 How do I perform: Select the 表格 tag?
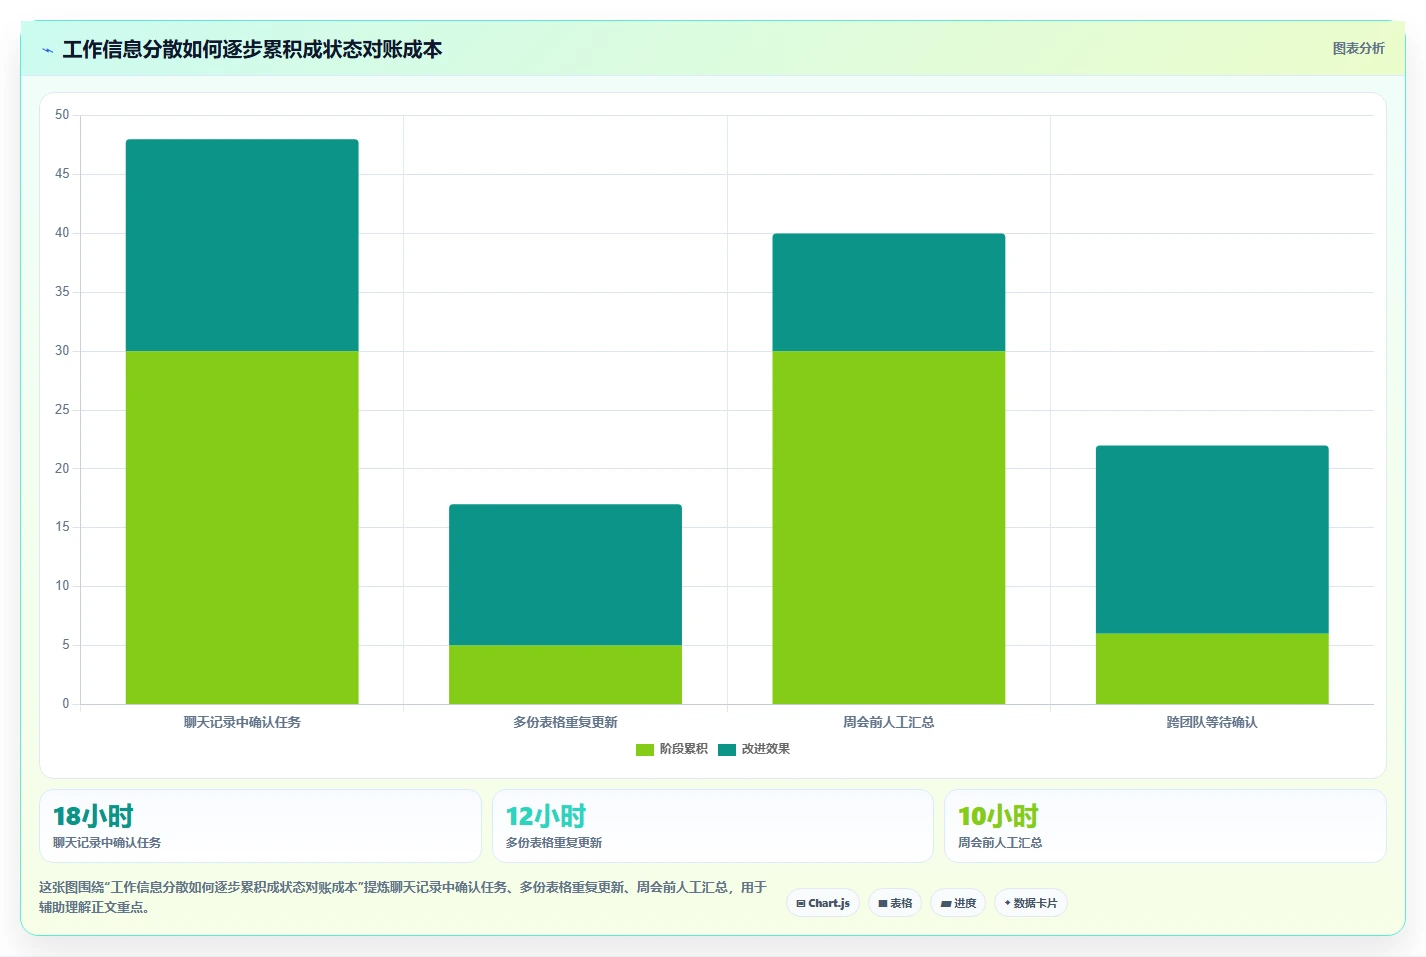coord(895,903)
